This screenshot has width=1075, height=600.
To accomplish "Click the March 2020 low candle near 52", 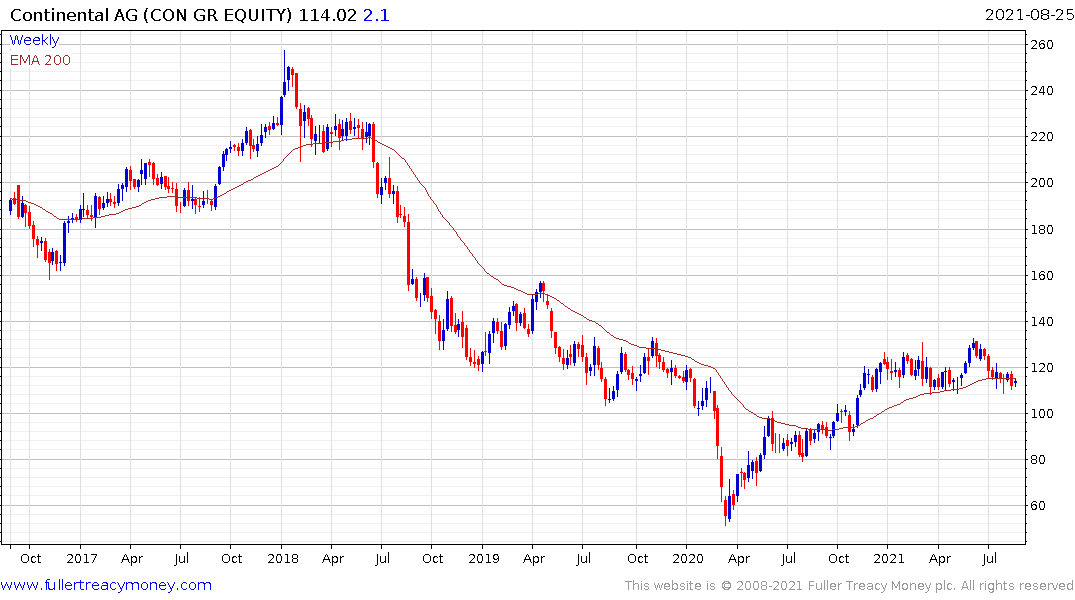I will (726, 511).
